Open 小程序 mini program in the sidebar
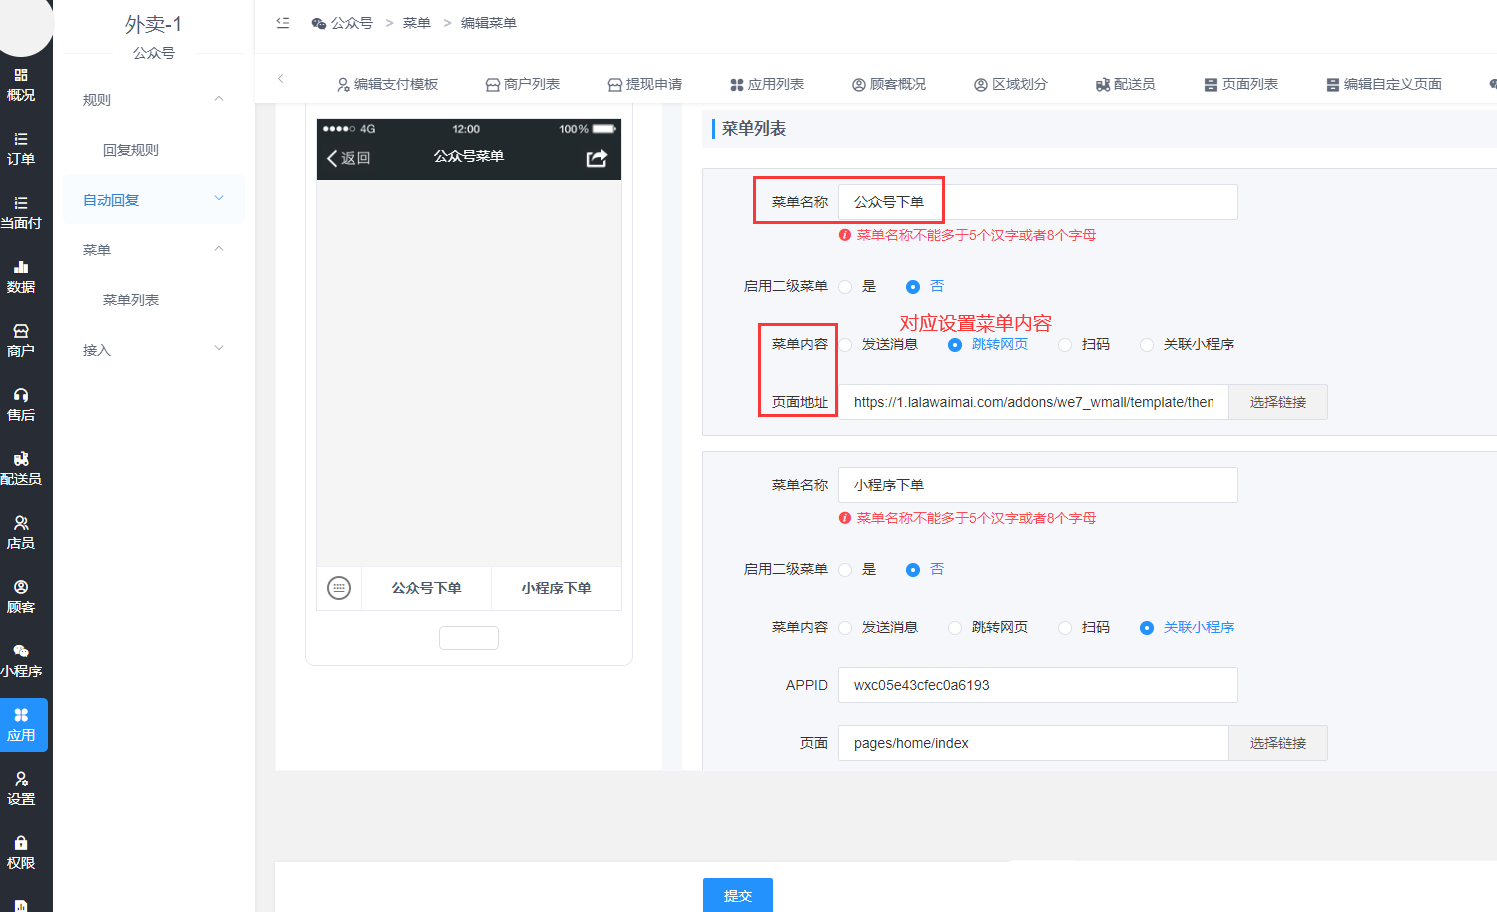 [21, 661]
